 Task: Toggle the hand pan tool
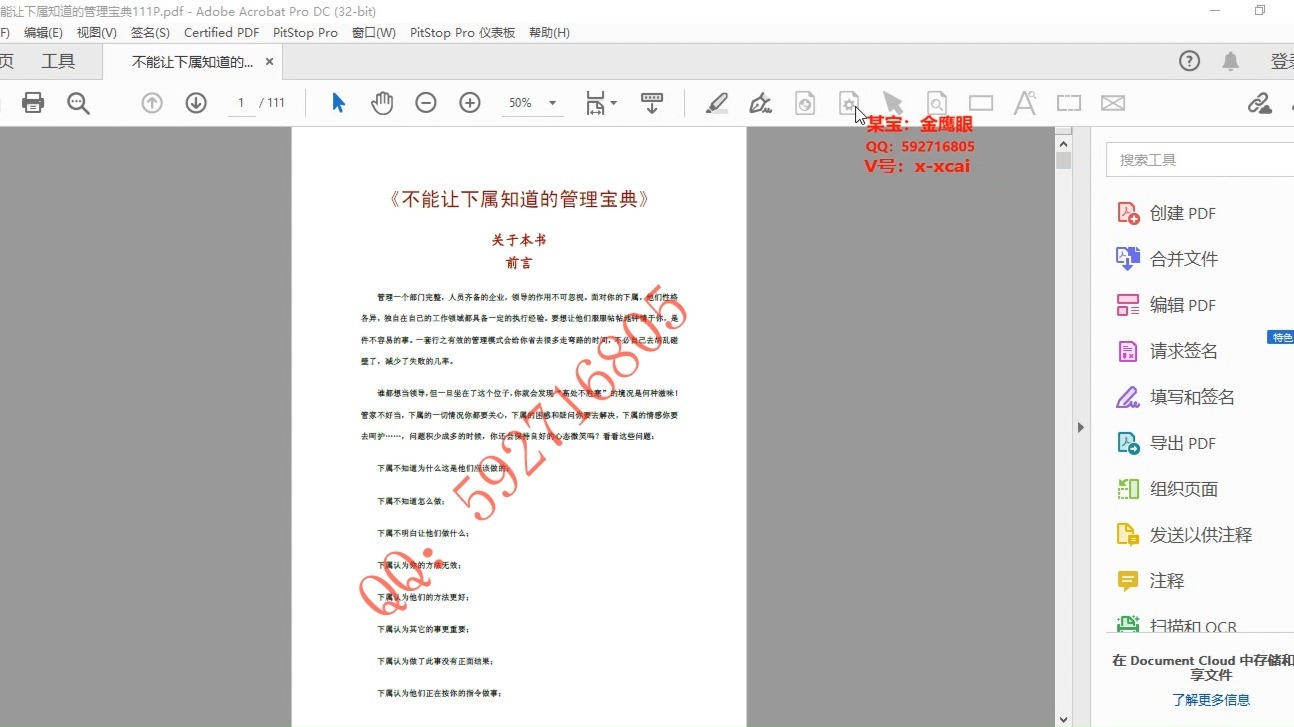pos(382,102)
